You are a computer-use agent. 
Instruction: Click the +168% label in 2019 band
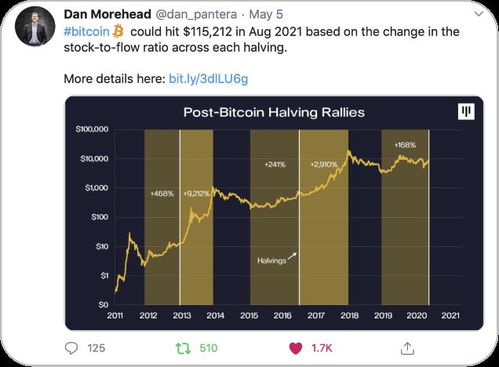[405, 145]
